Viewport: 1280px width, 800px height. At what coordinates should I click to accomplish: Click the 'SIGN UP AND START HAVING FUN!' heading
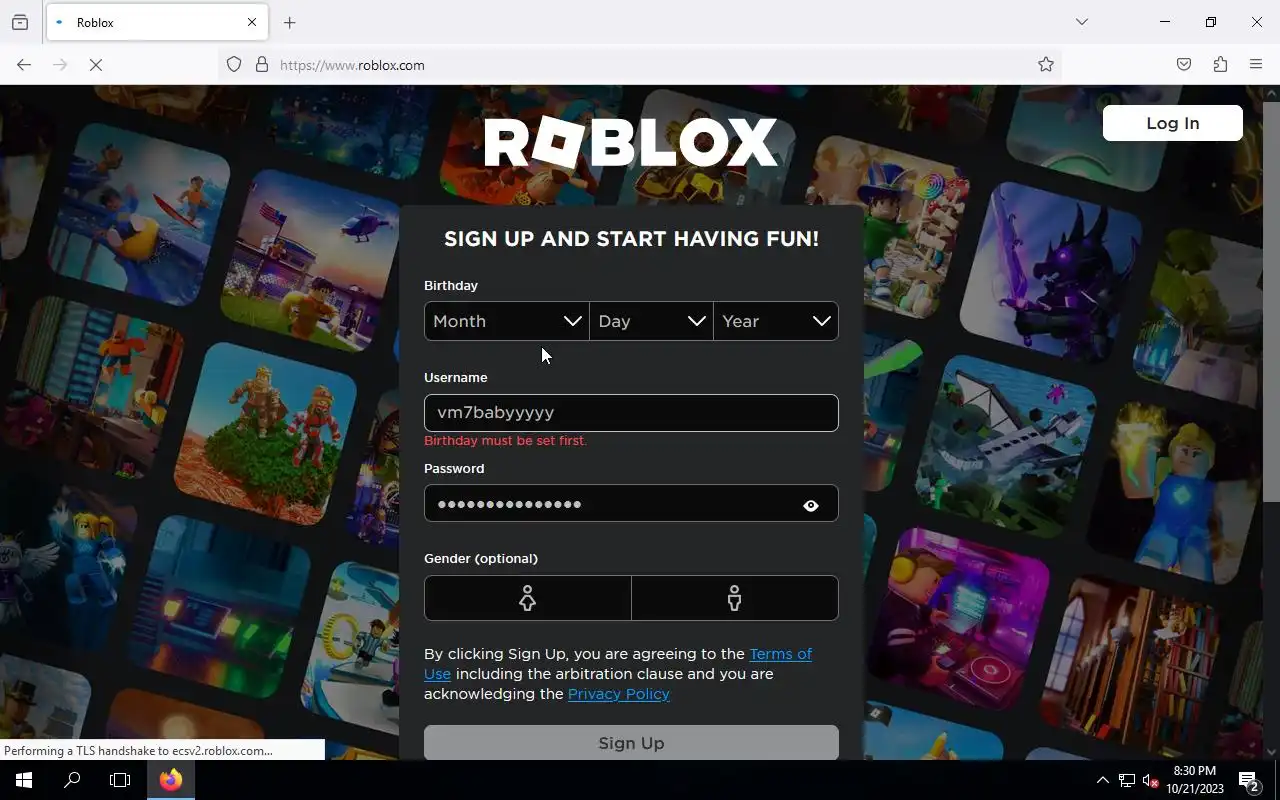631,238
